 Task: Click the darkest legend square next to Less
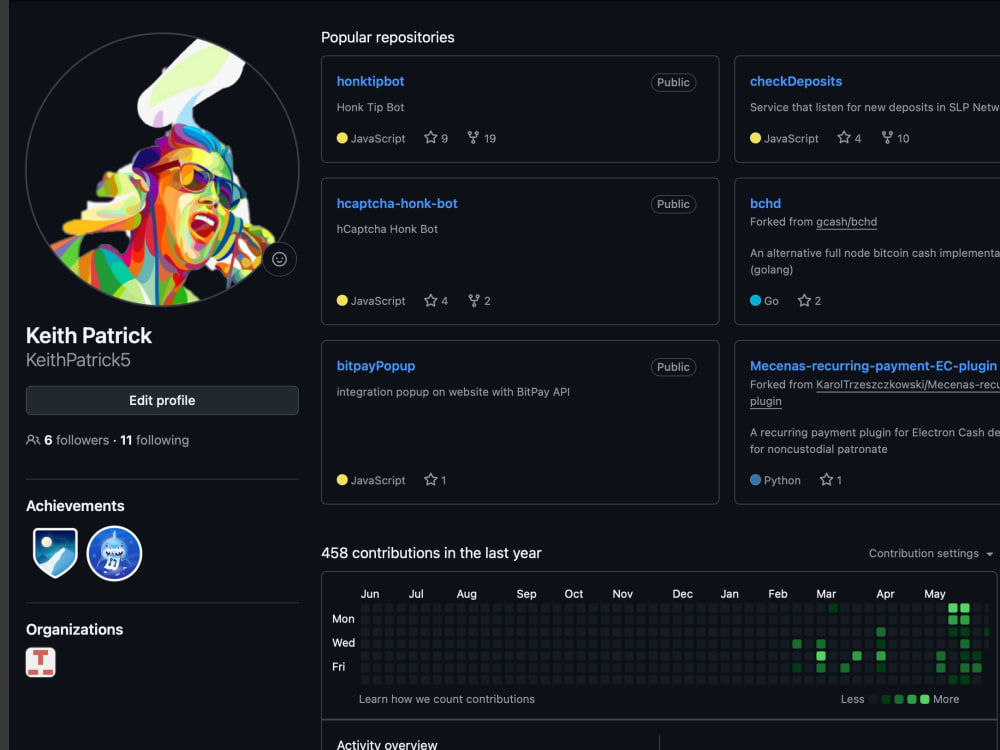(874, 699)
